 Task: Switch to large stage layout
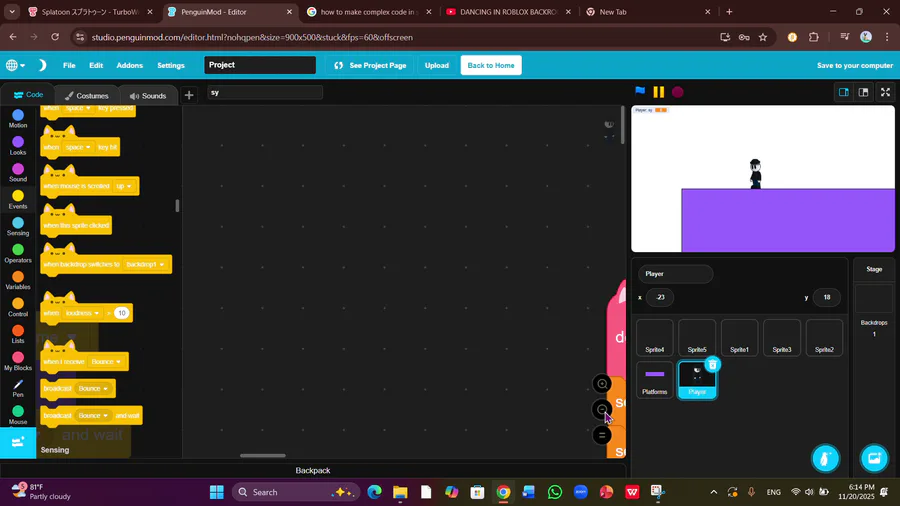(863, 92)
